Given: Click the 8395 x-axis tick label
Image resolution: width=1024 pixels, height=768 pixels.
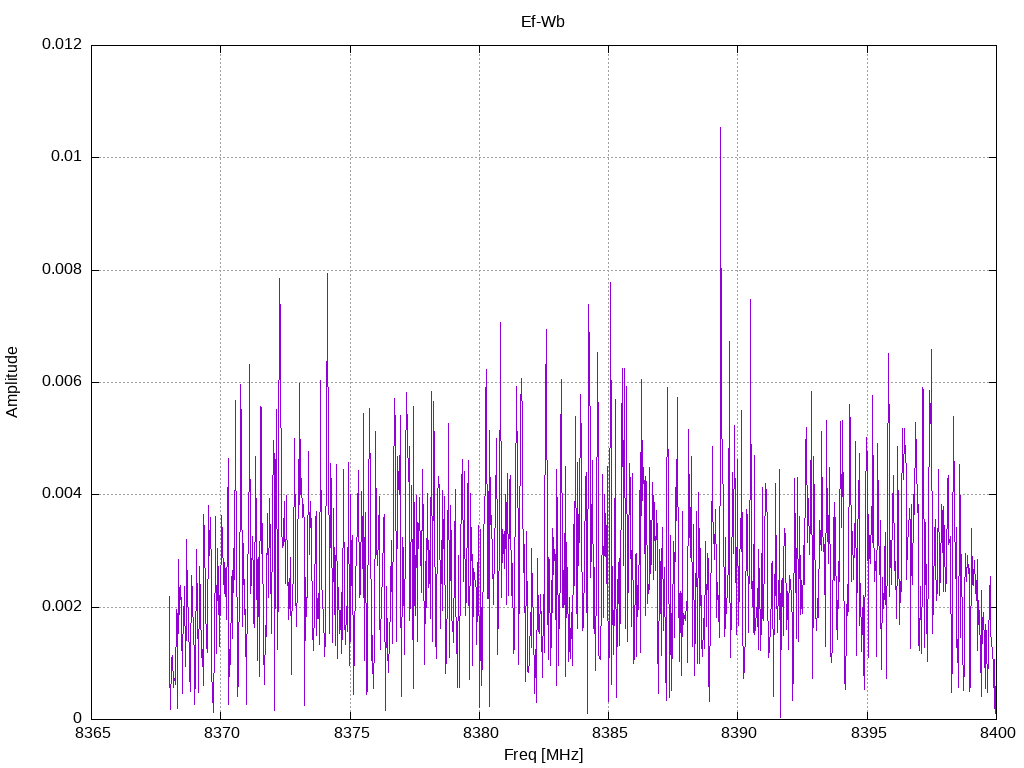Looking at the screenshot, I should point(867,733).
